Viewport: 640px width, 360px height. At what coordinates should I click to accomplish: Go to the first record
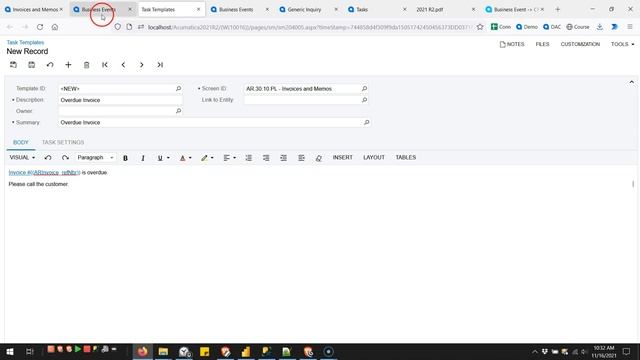105,65
